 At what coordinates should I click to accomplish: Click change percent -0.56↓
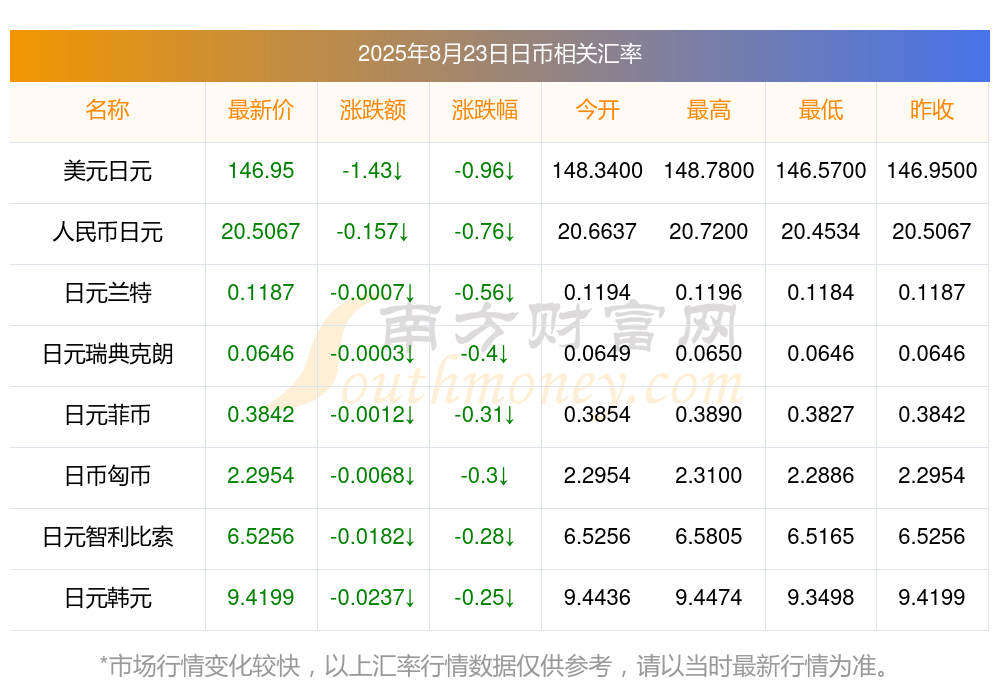point(485,292)
